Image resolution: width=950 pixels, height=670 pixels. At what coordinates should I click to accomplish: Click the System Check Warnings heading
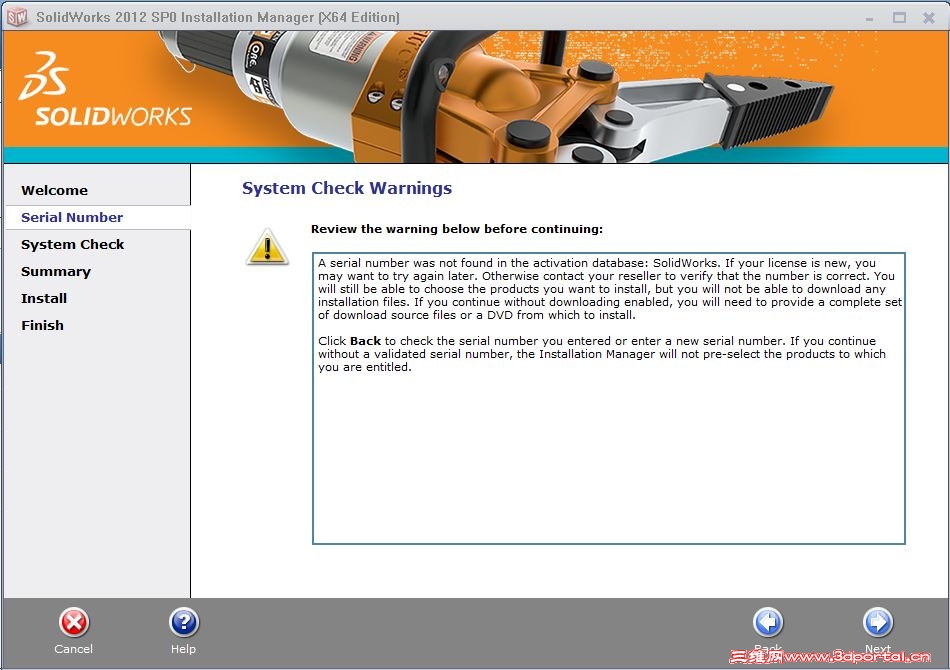(347, 188)
